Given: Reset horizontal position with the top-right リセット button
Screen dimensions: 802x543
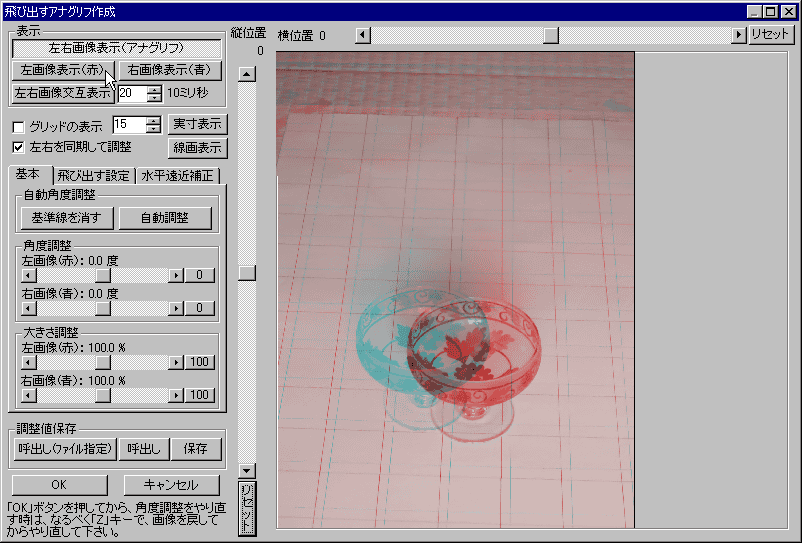Looking at the screenshot, I should tap(770, 35).
